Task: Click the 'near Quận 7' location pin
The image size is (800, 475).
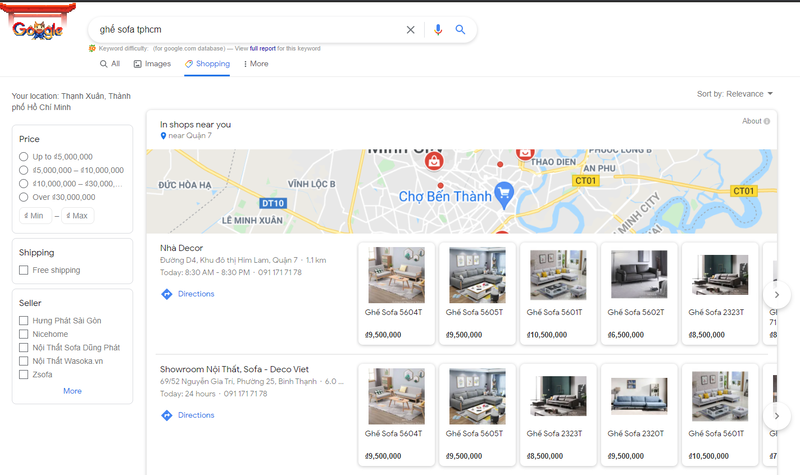Action: tap(163, 136)
